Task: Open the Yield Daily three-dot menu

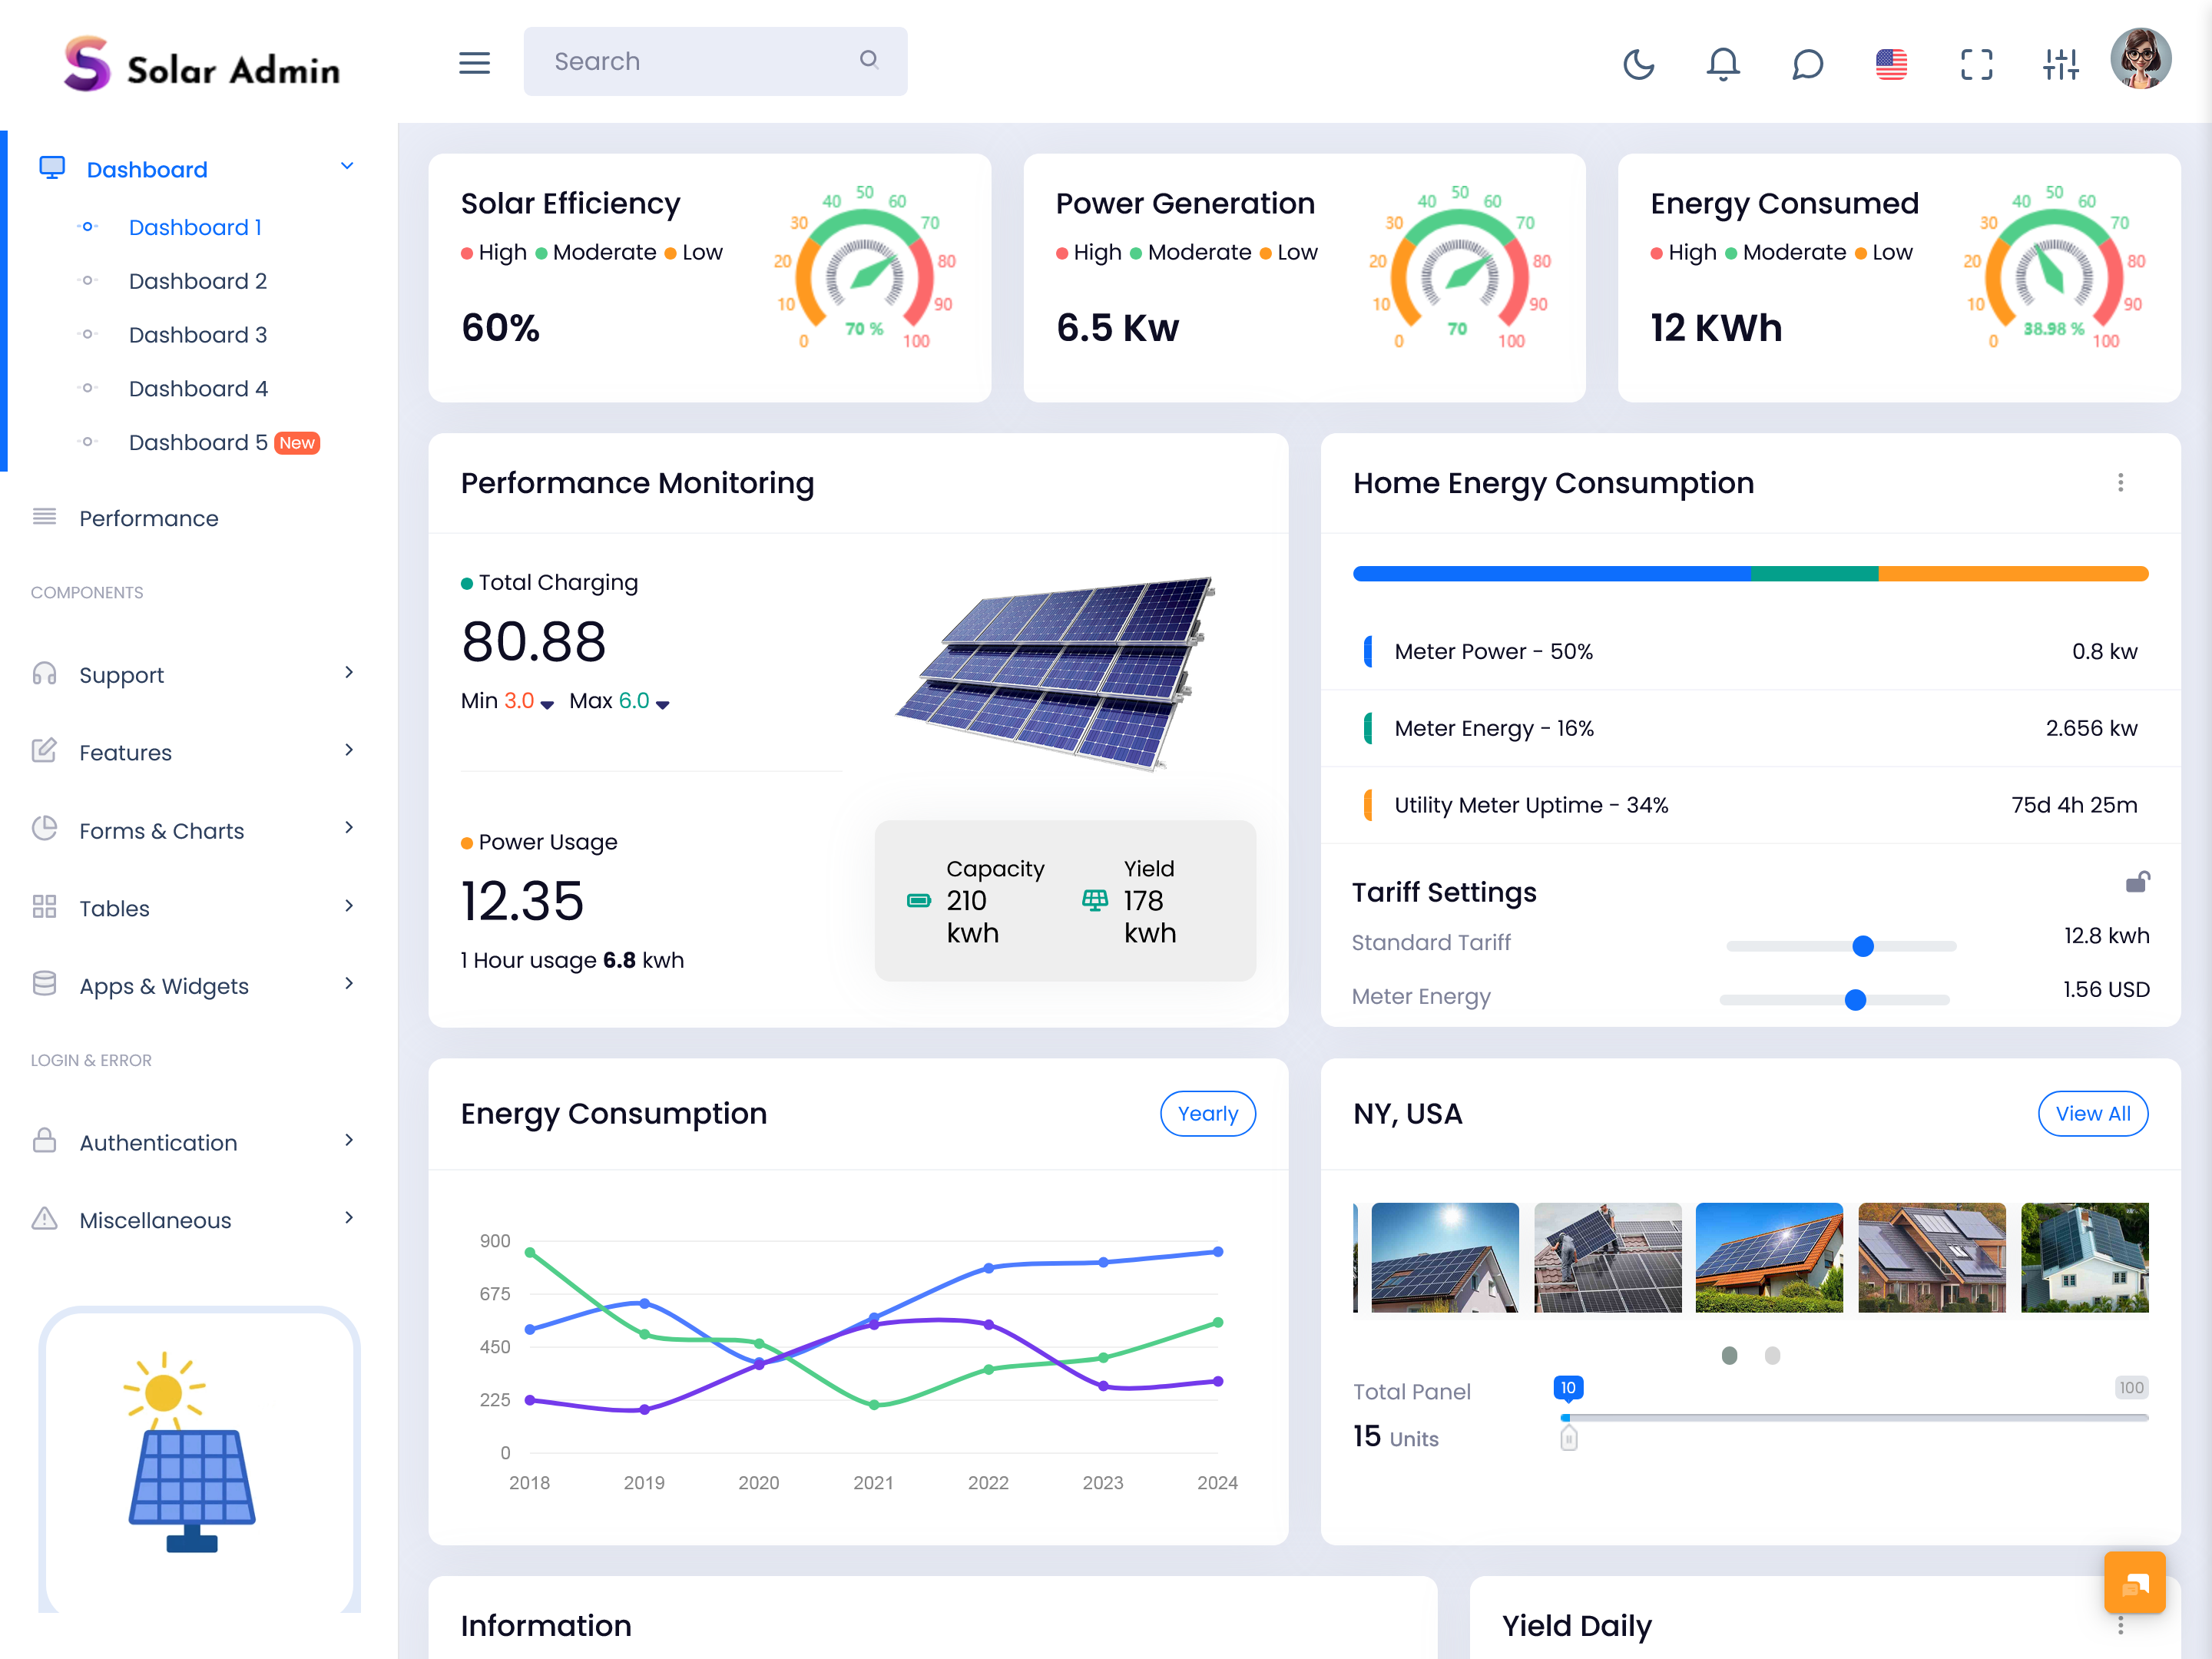Action: pos(2120,1626)
